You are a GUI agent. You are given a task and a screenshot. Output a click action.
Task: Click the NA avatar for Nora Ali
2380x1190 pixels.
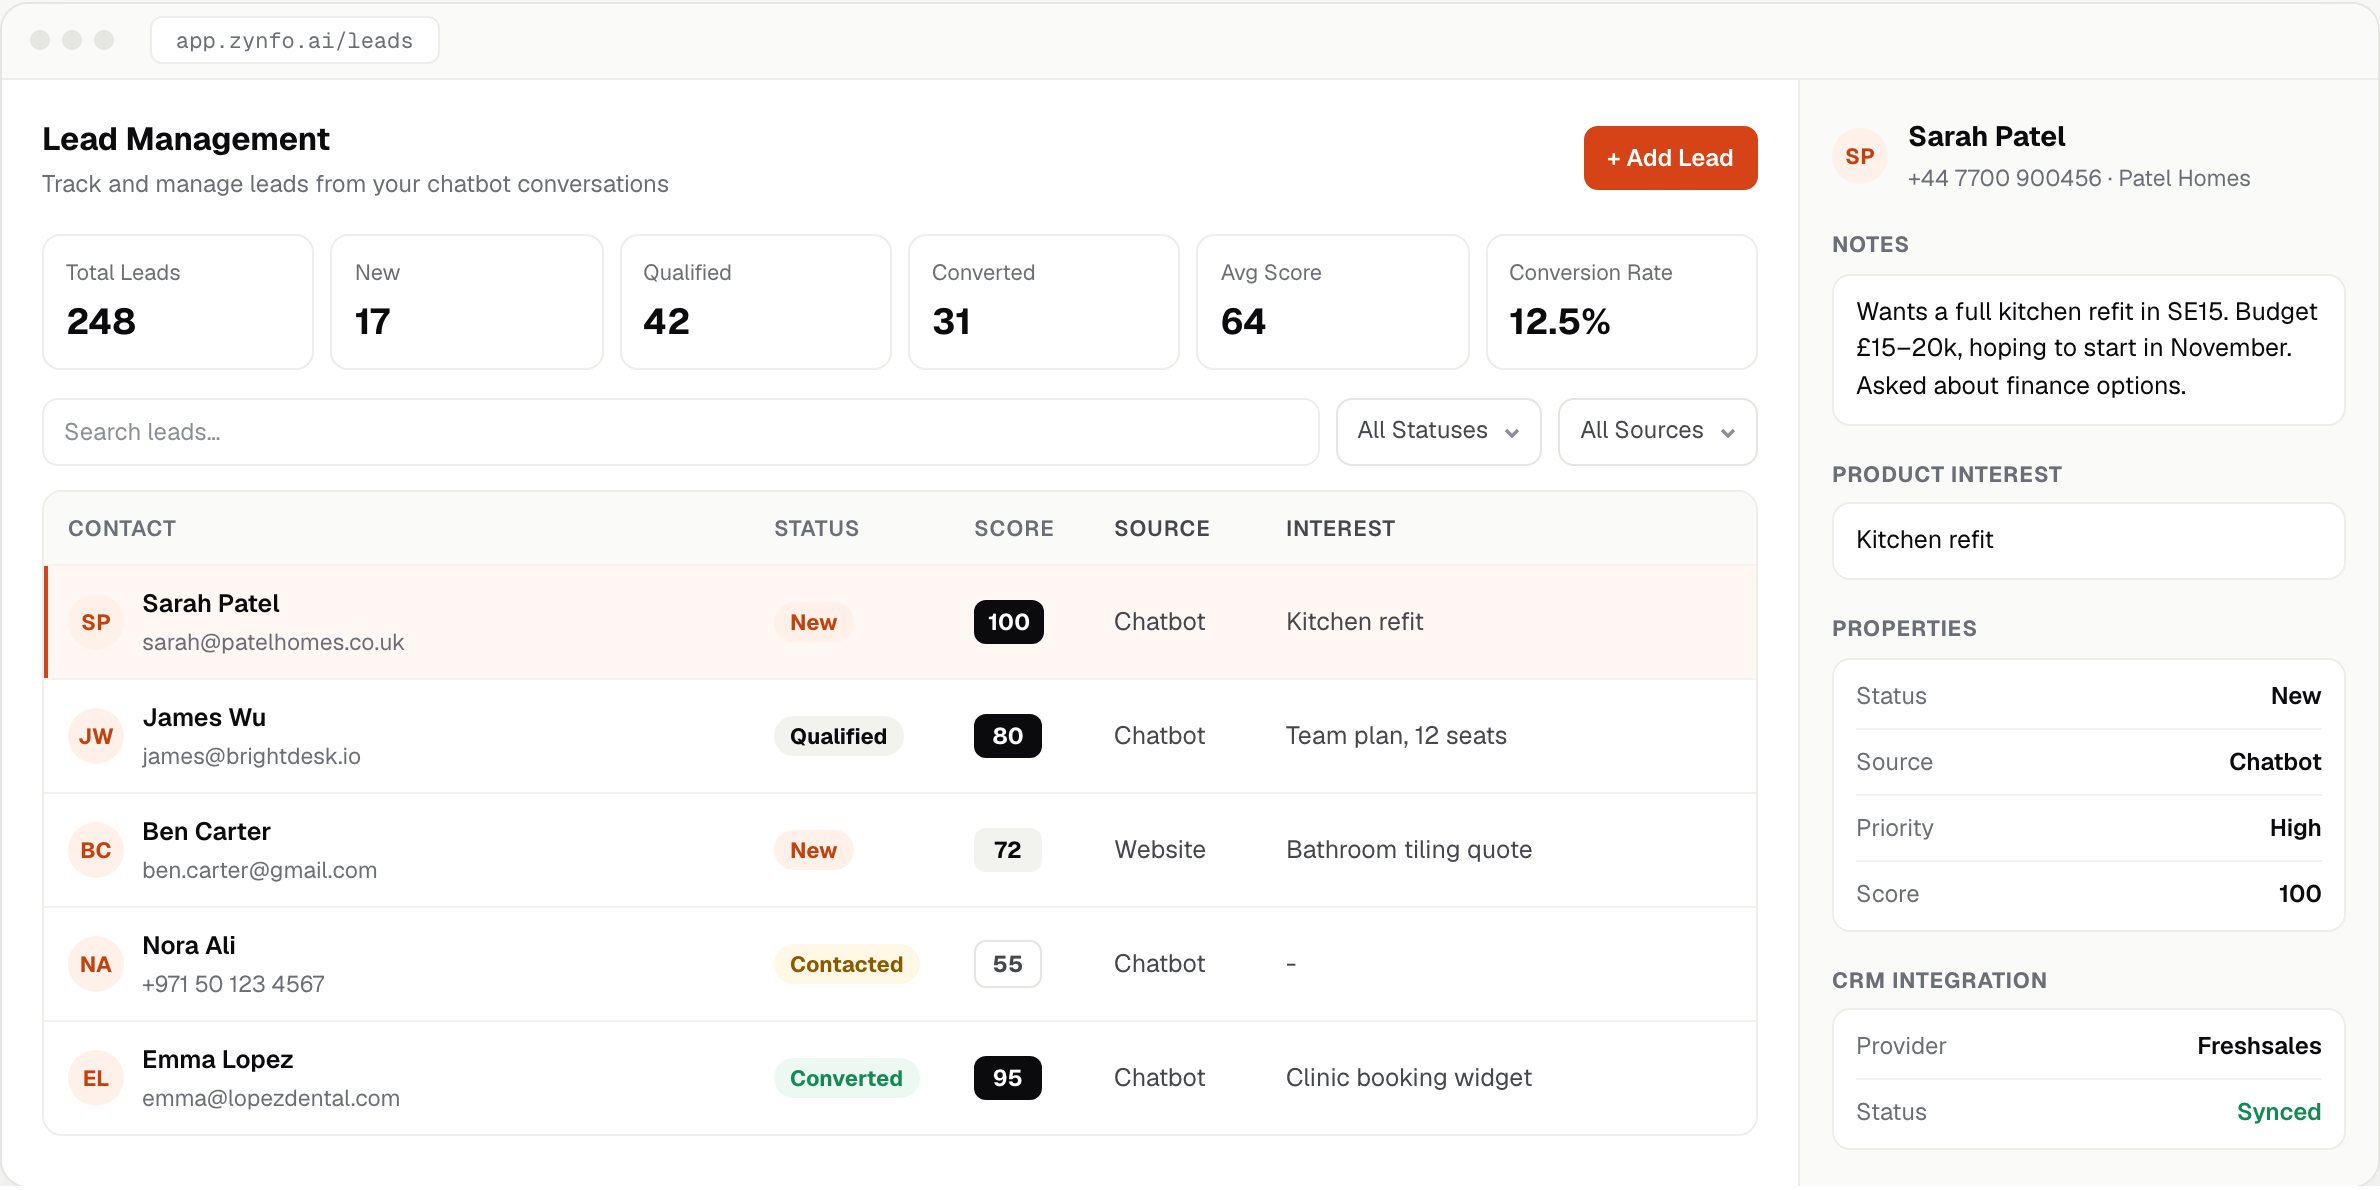[96, 964]
